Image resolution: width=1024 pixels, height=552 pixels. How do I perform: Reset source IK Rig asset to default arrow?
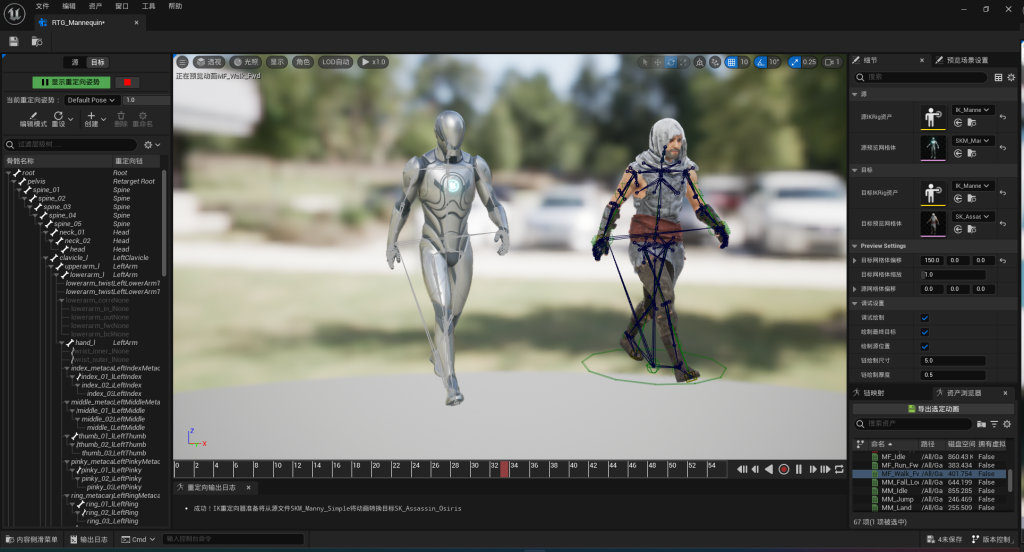click(1003, 117)
